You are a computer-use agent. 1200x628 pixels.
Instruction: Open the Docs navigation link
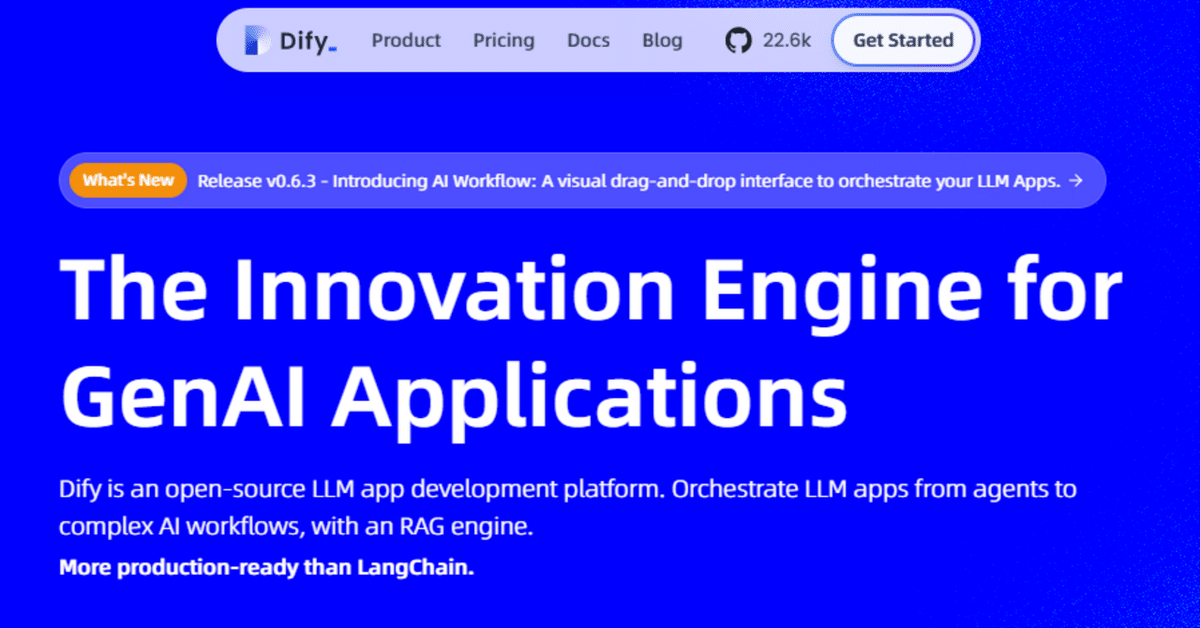coord(589,41)
